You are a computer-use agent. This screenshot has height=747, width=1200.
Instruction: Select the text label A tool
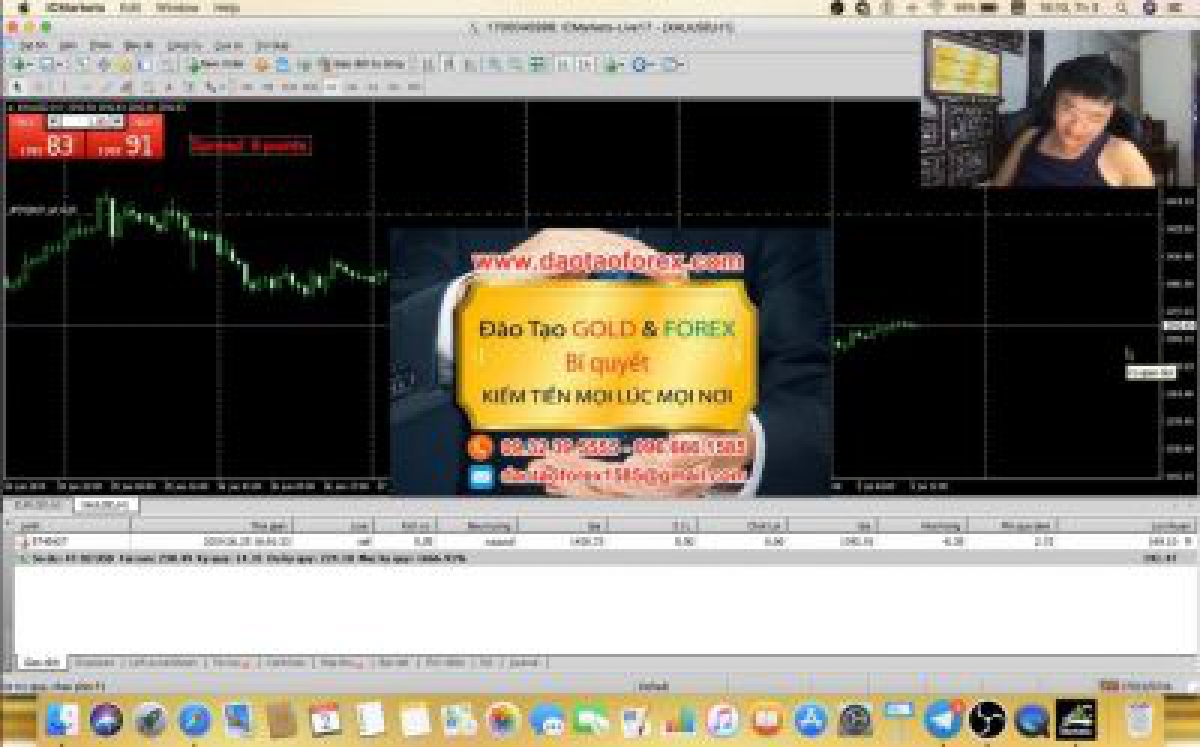(169, 87)
